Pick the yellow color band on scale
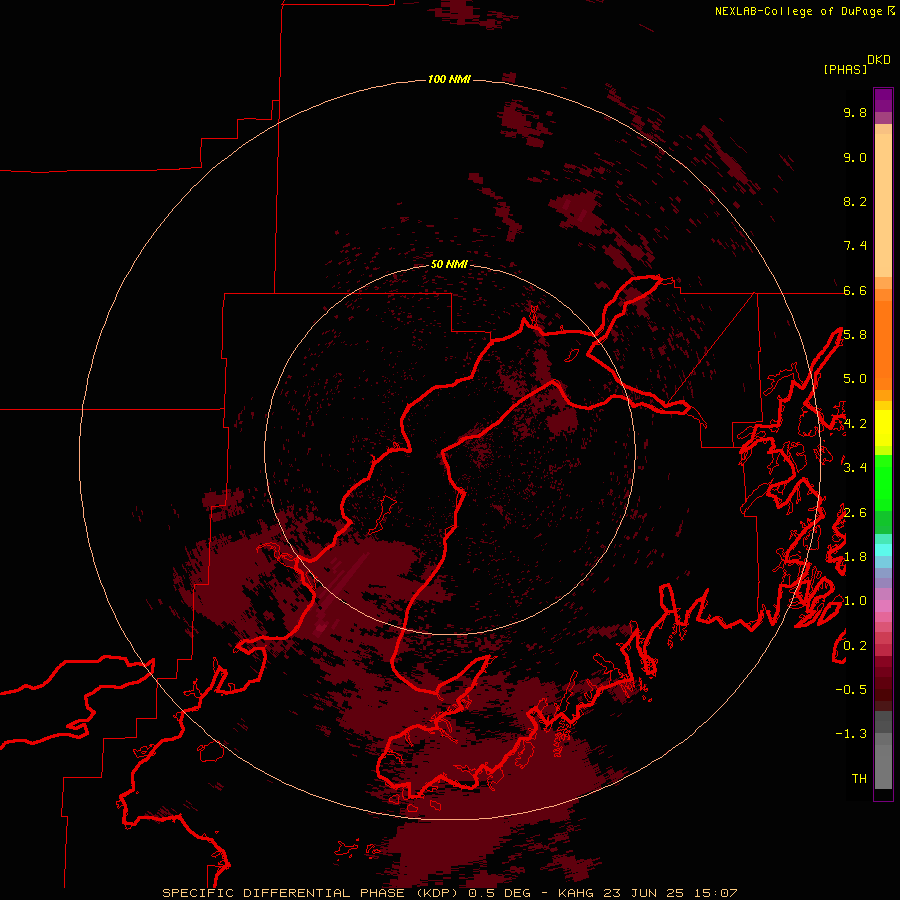This screenshot has width=900, height=900. (x=883, y=428)
